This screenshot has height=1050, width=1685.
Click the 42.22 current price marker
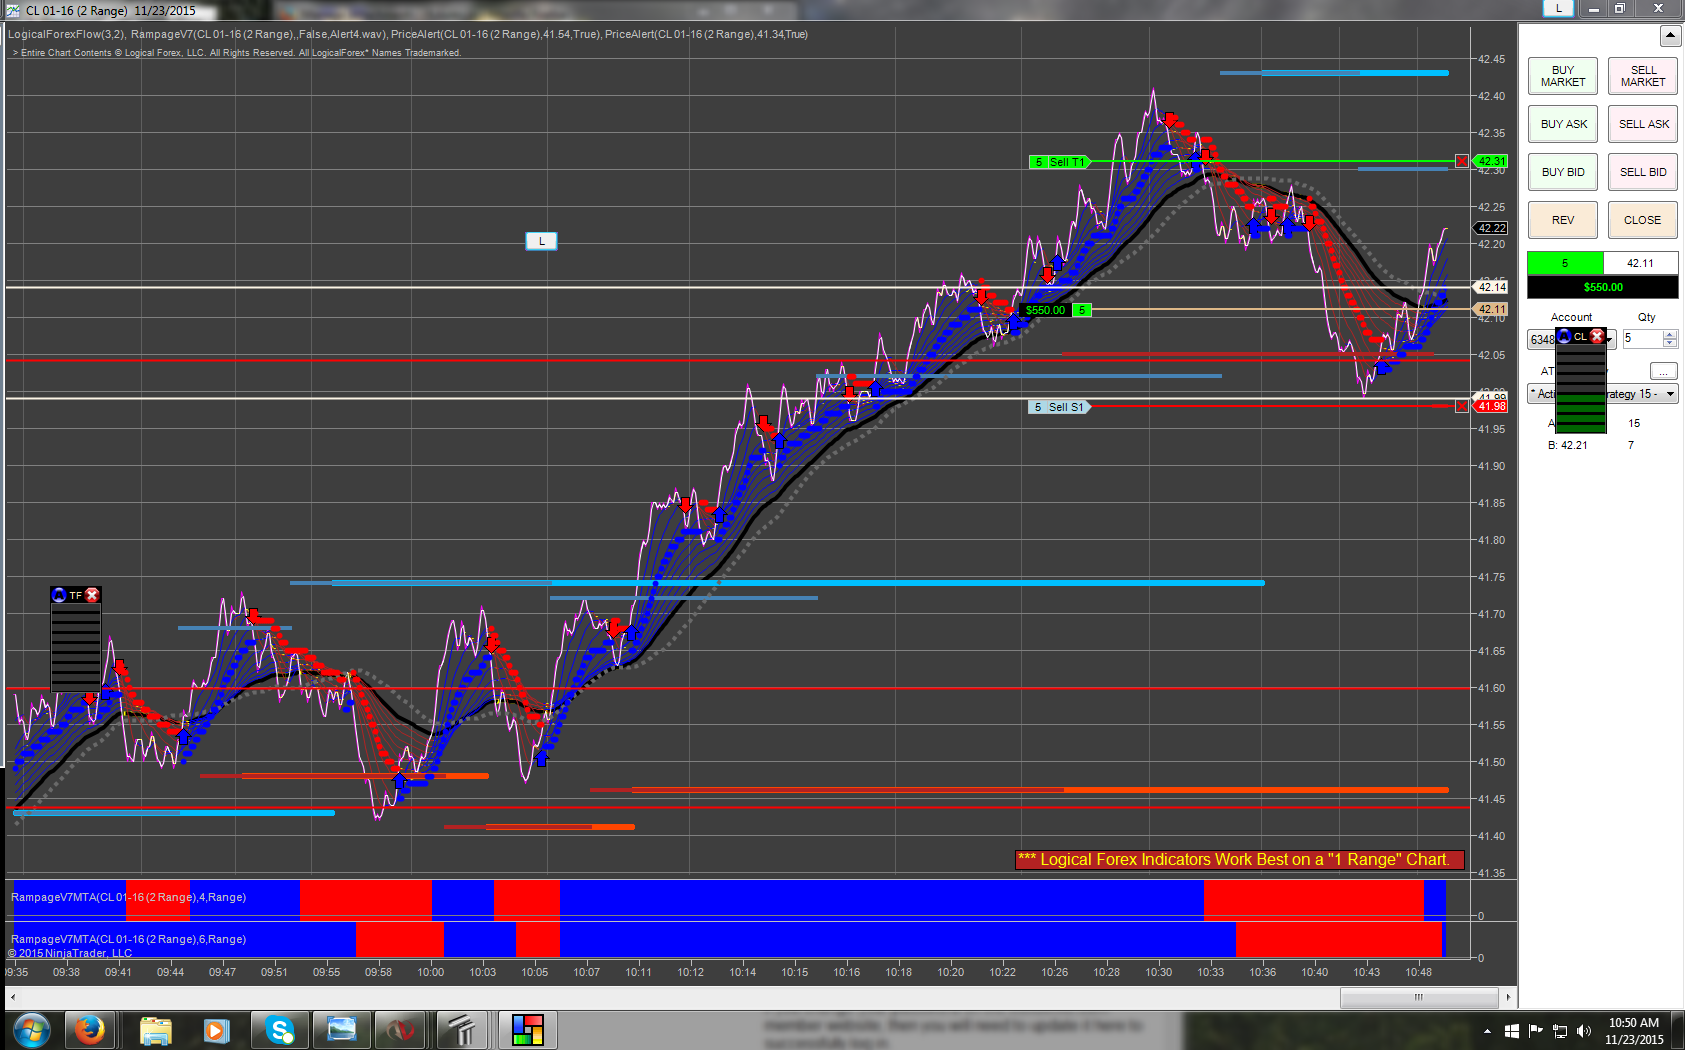pos(1492,228)
